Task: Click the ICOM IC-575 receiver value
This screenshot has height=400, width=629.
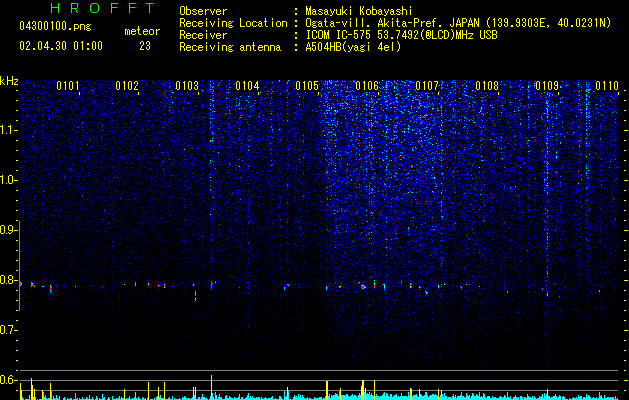Action: [401, 35]
